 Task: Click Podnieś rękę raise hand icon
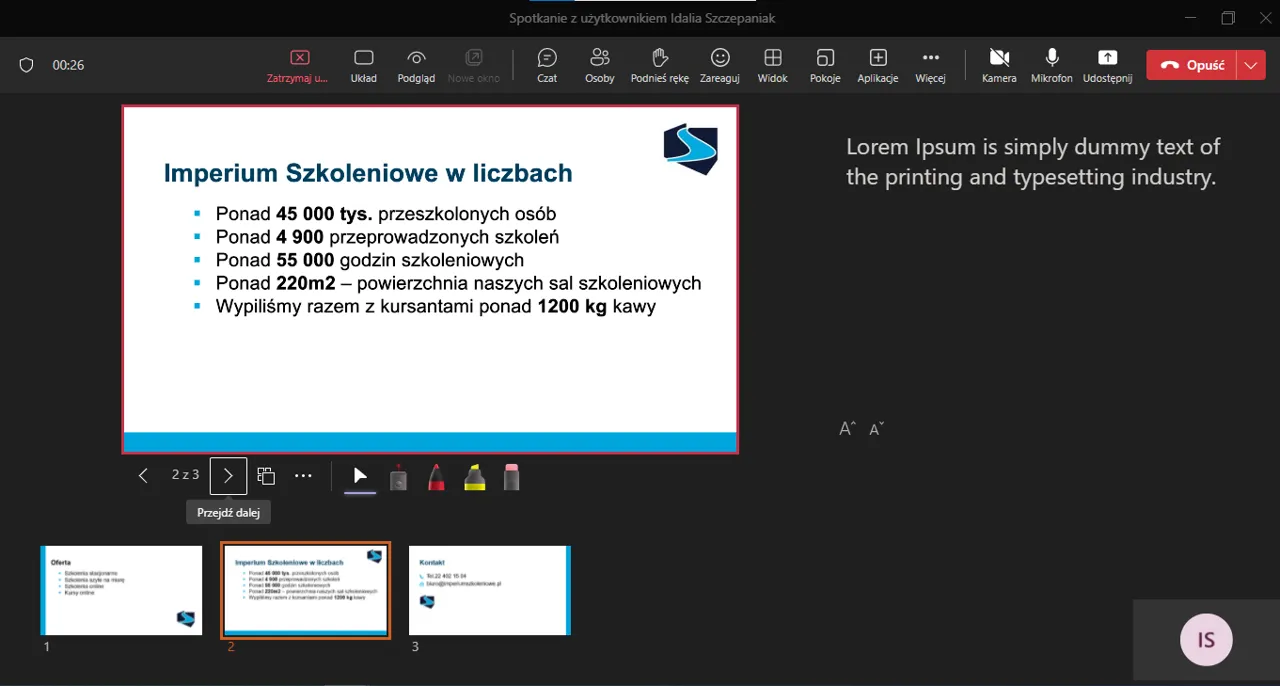coord(659,64)
